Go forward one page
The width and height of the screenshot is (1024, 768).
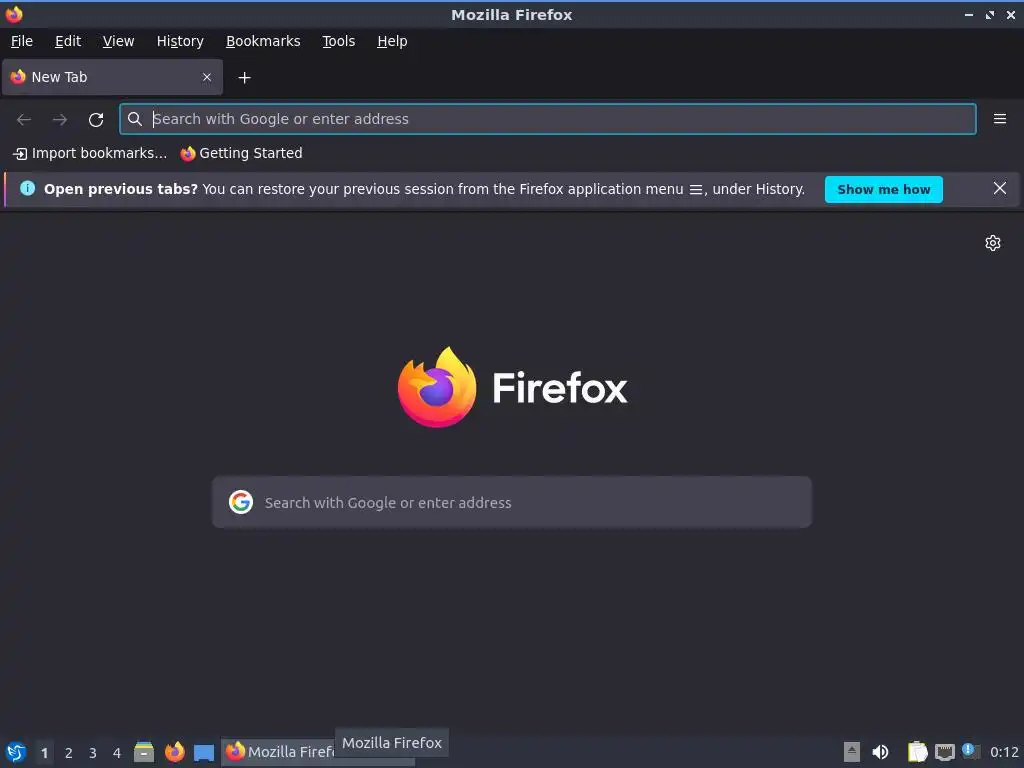click(x=59, y=119)
